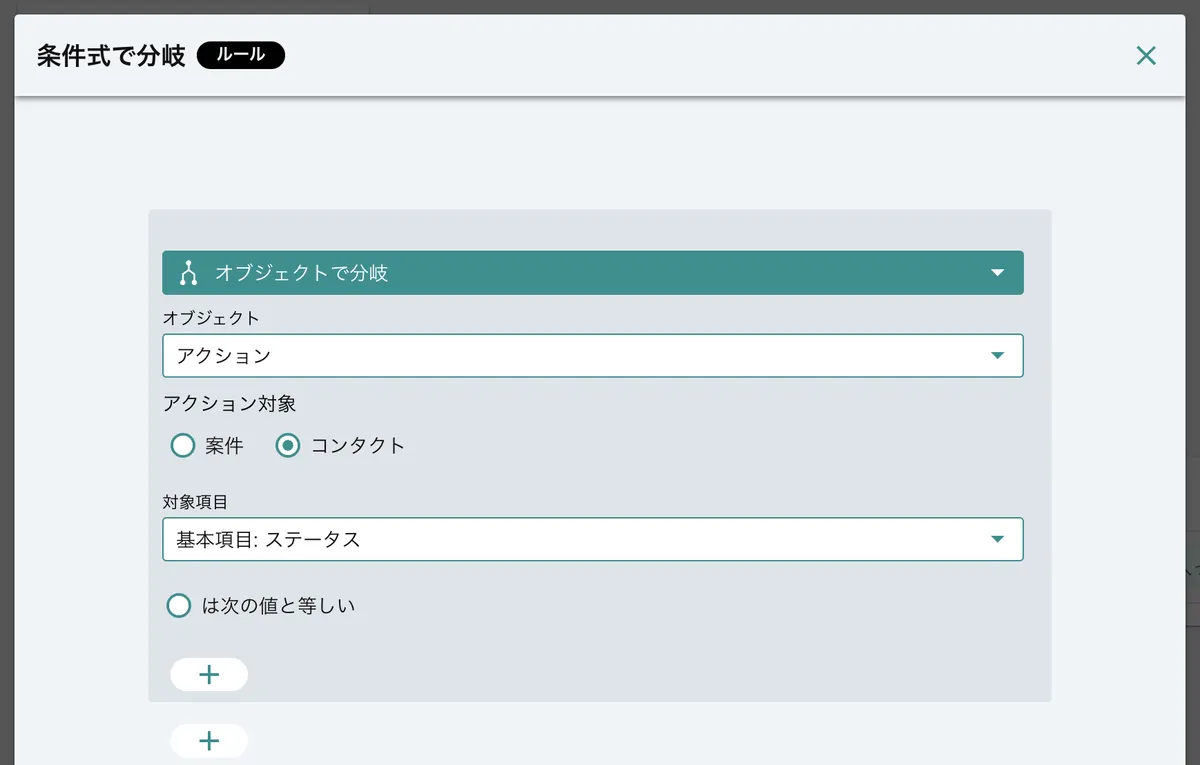Viewport: 1200px width, 765px height.
Task: Click the アクション対象 section label
Action: [229, 404]
